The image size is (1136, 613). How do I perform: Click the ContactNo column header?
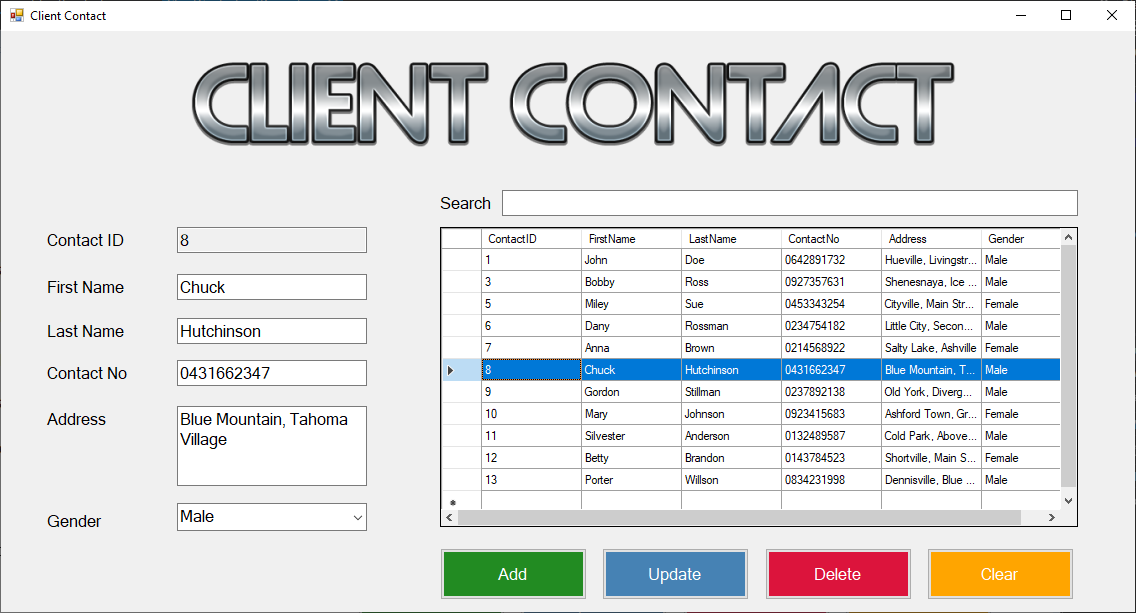coord(830,238)
